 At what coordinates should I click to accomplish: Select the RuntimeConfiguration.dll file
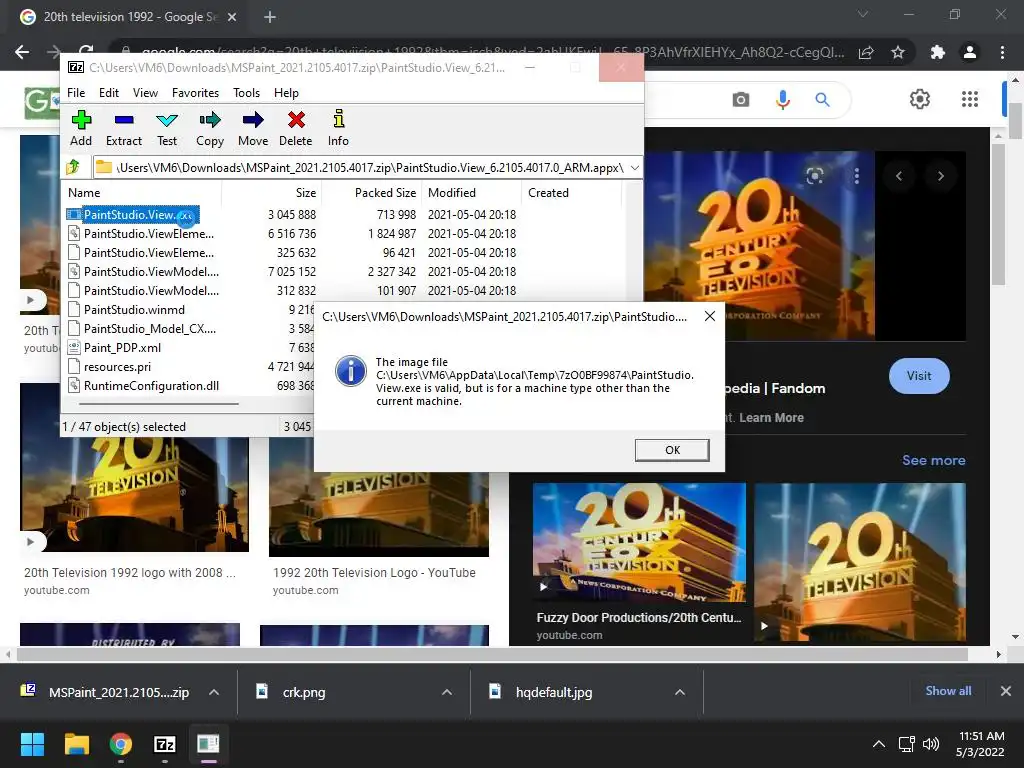pyautogui.click(x=151, y=385)
